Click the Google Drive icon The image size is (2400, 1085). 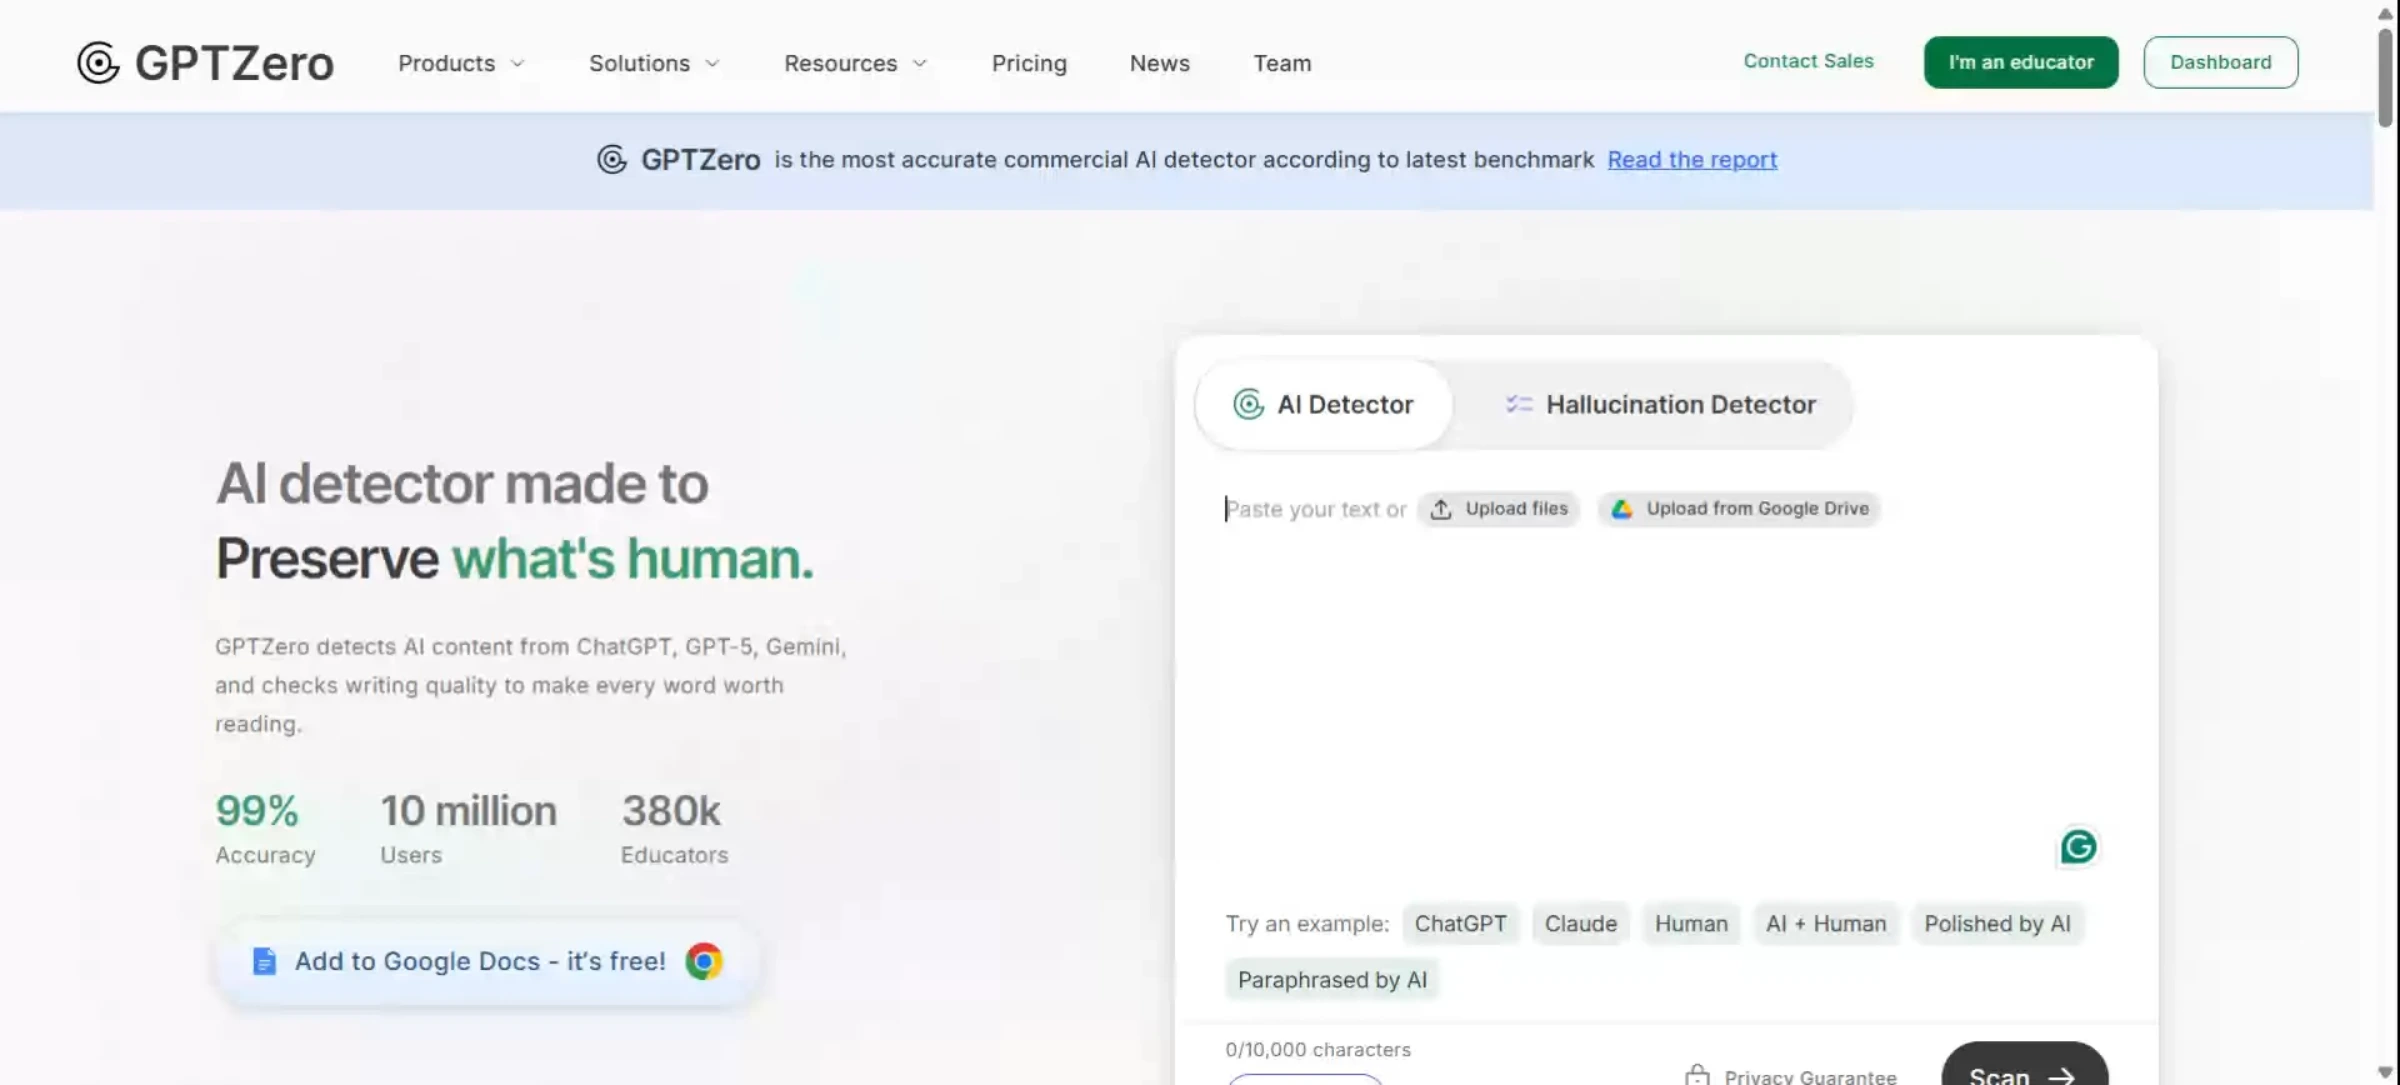click(x=1622, y=509)
